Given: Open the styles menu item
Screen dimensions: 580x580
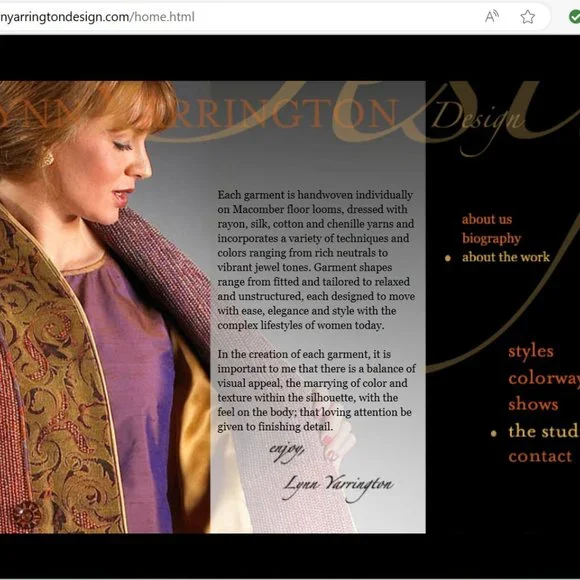Looking at the screenshot, I should 531,351.
